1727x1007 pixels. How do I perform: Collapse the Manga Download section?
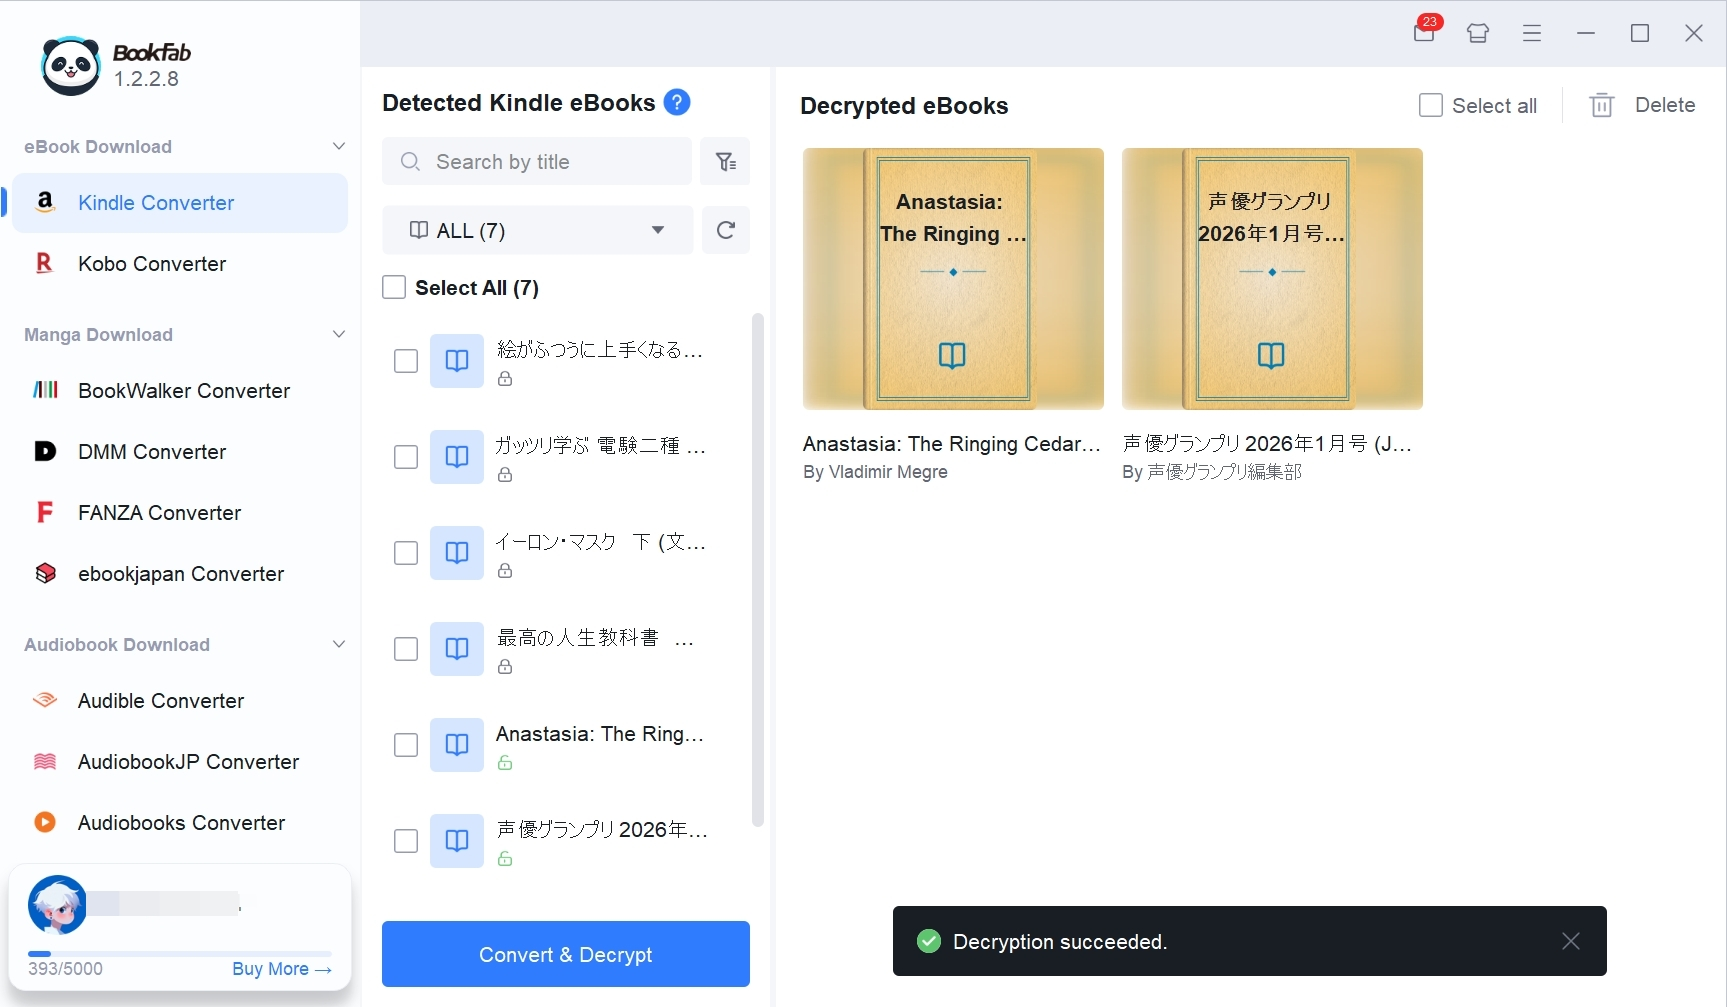pyautogui.click(x=339, y=334)
